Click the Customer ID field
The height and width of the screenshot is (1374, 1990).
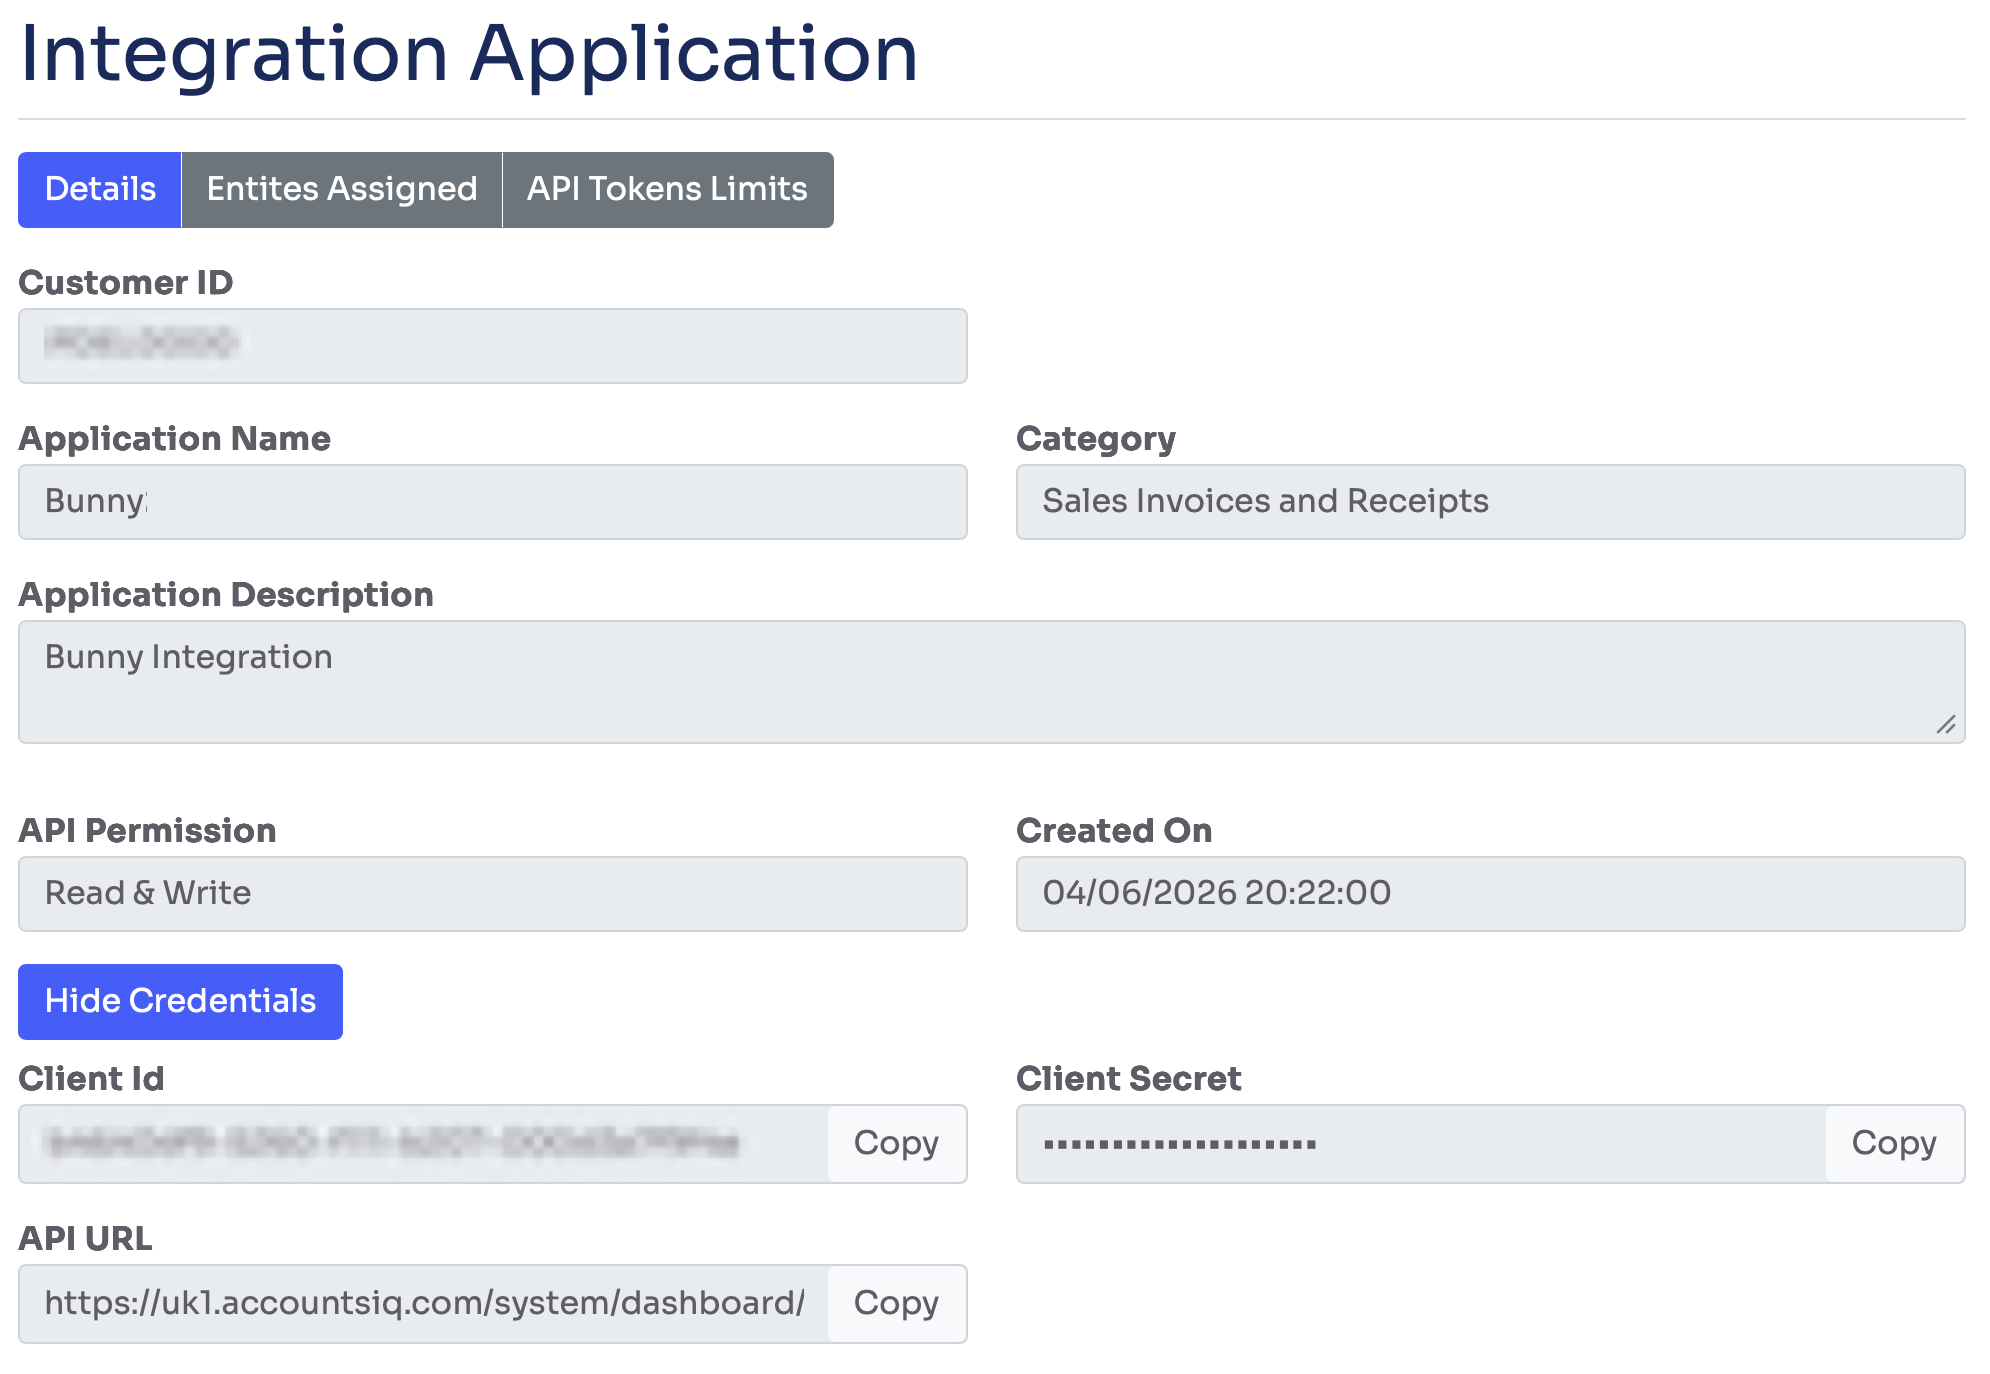pos(492,346)
